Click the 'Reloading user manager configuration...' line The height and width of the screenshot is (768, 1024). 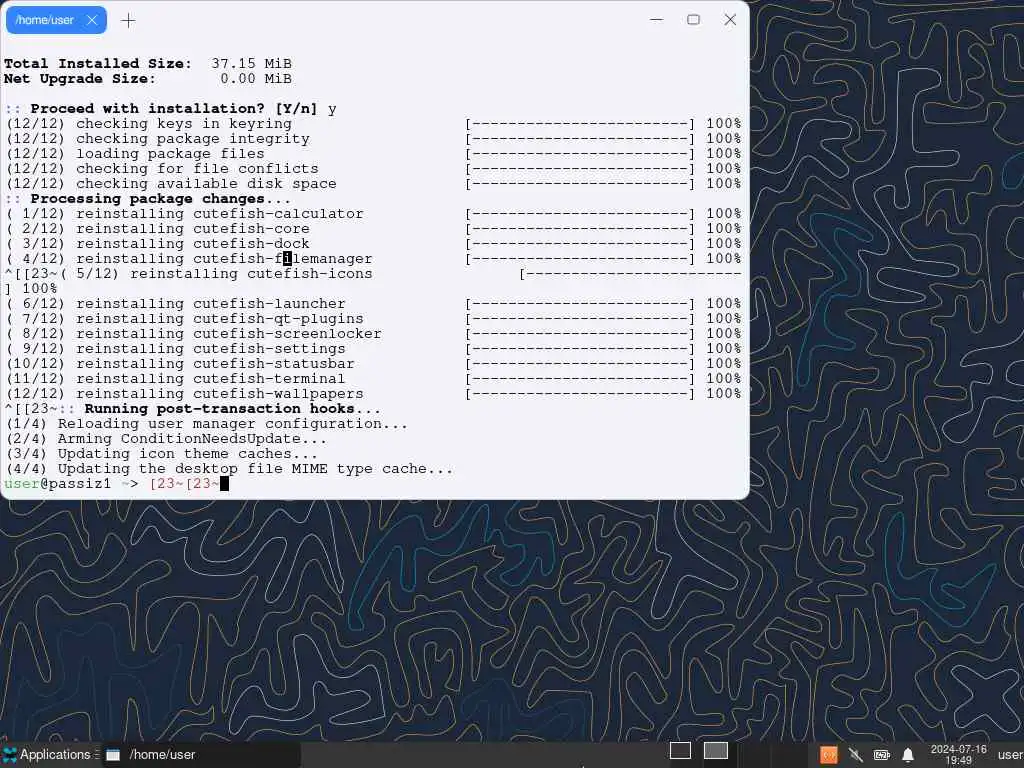point(206,424)
